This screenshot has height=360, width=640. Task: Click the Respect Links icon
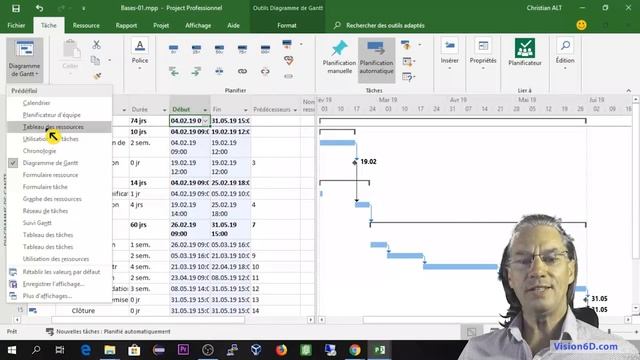coord(289,60)
